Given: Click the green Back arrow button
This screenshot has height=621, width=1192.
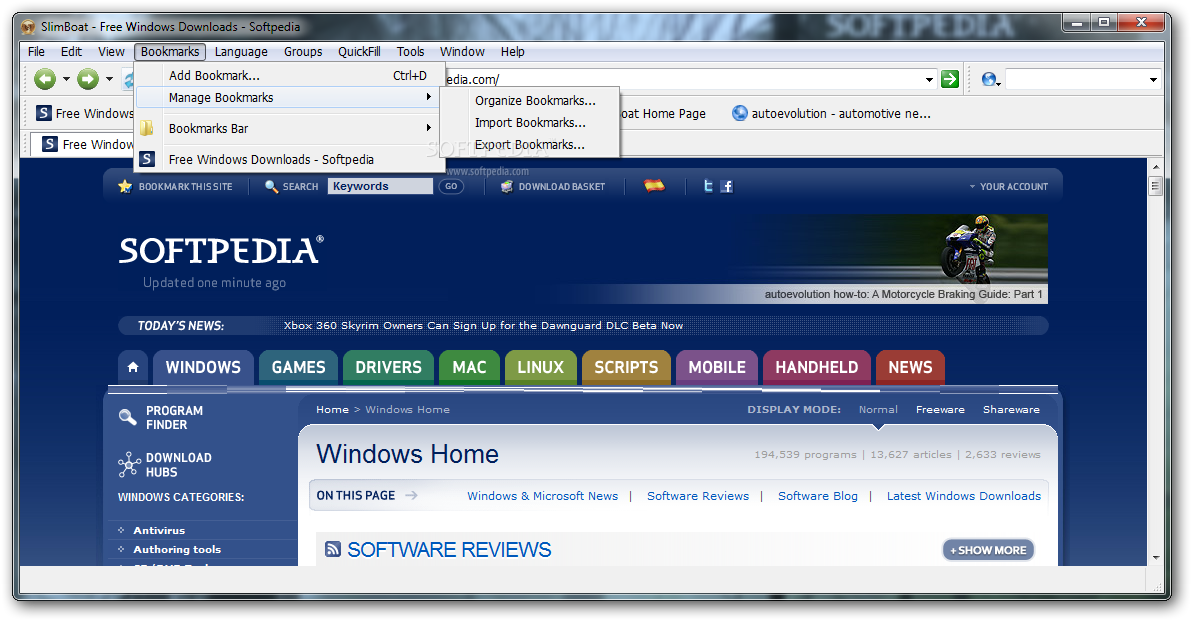Looking at the screenshot, I should tap(45, 79).
